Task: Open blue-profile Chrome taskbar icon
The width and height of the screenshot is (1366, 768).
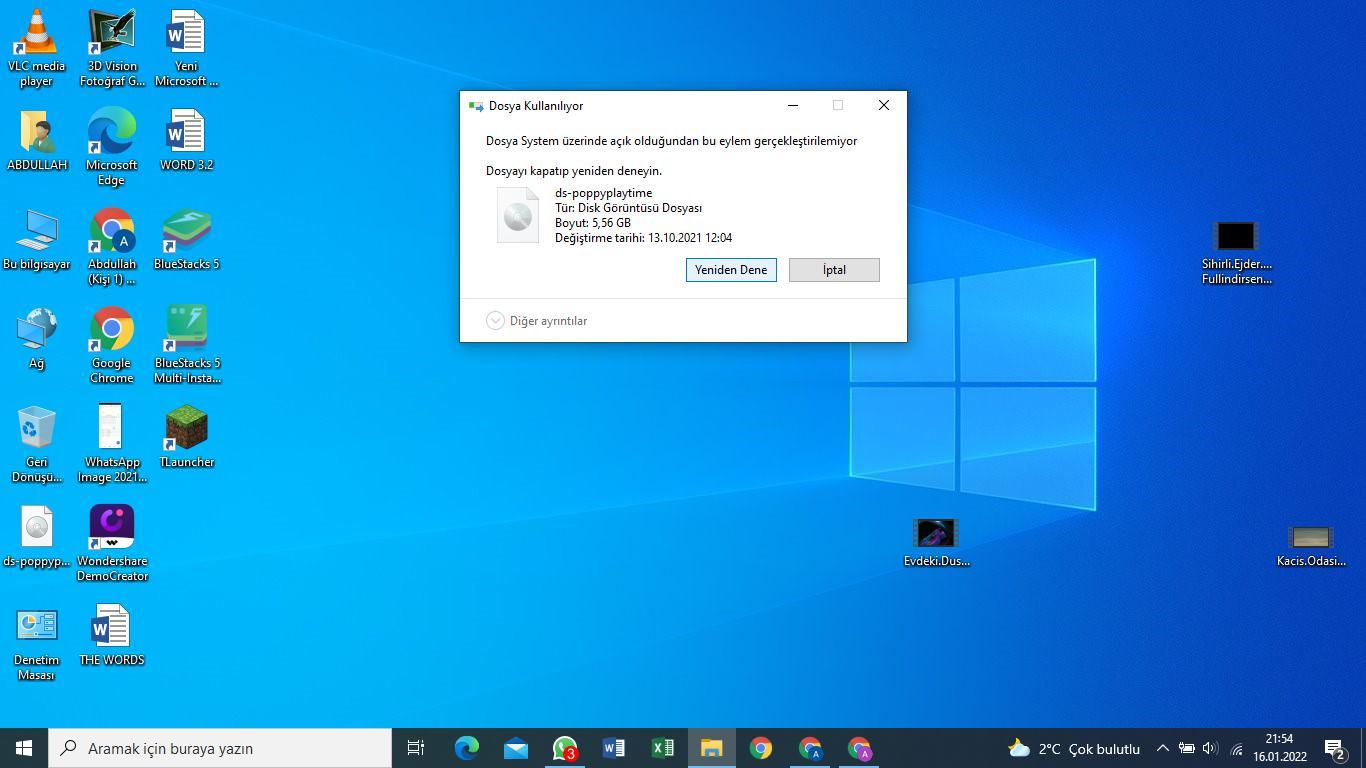Action: point(810,748)
